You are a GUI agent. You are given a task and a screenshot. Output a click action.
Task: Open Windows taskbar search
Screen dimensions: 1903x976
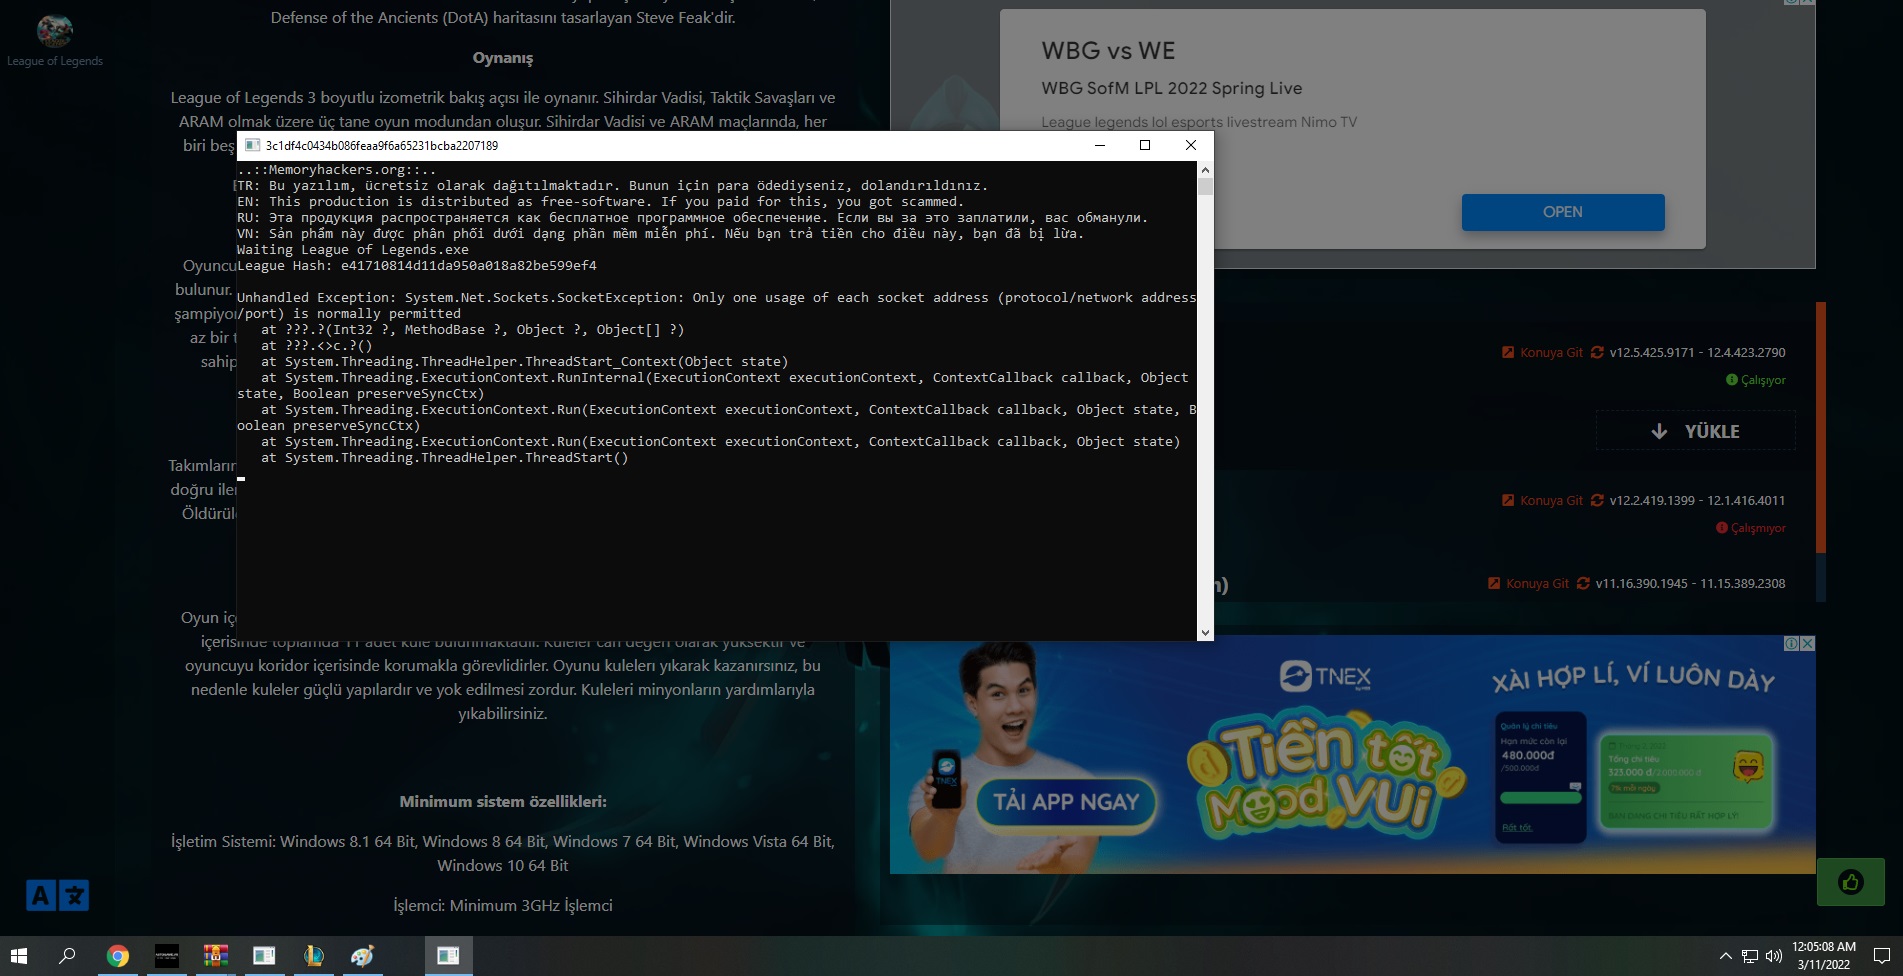point(67,956)
